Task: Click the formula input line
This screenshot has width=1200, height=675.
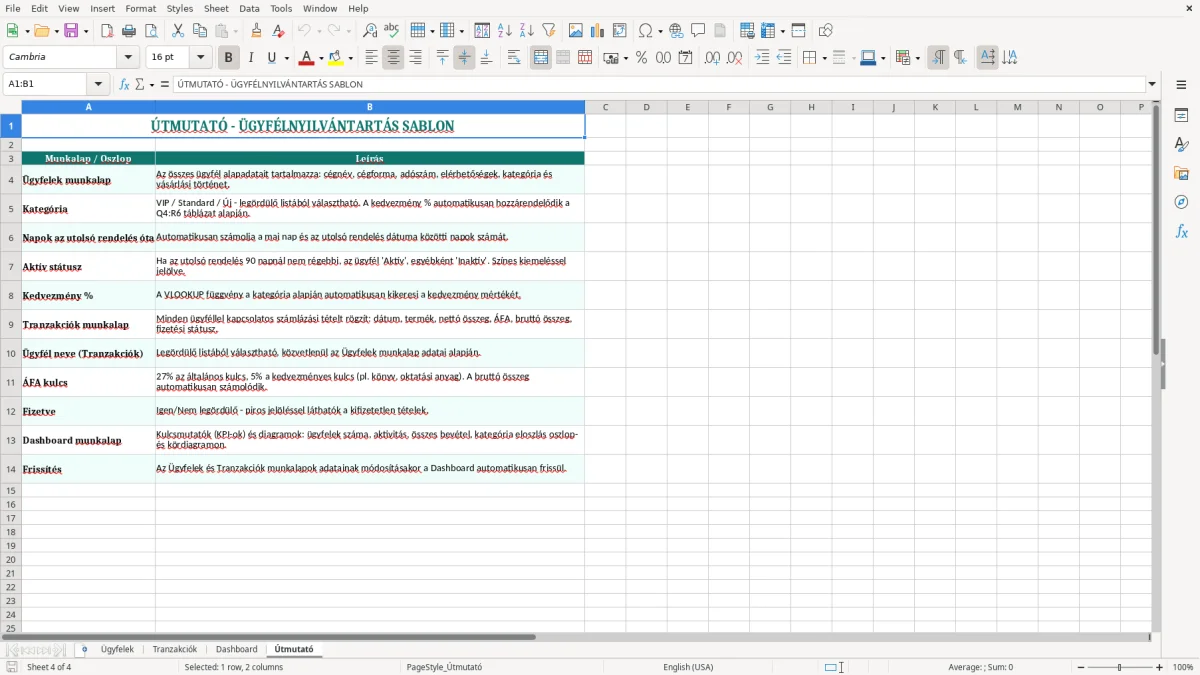Action: (x=658, y=84)
